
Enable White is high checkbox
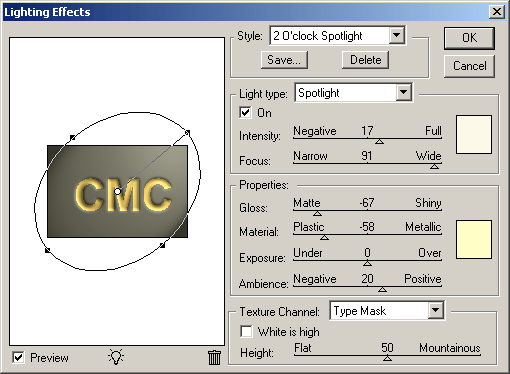246,331
